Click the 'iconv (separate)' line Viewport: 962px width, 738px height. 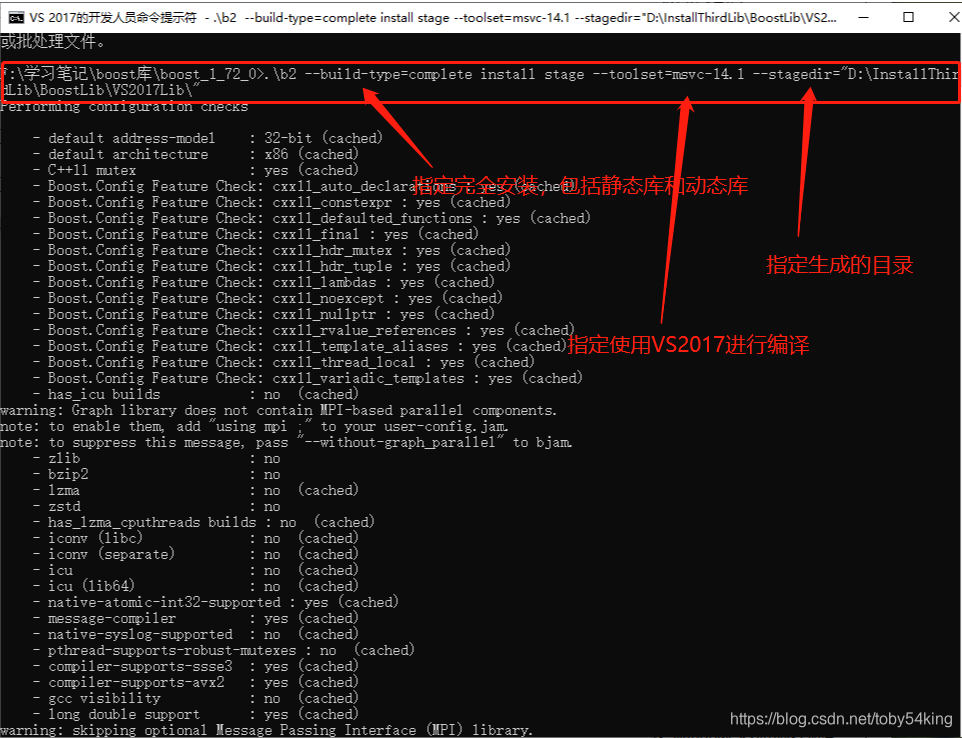tap(196, 554)
